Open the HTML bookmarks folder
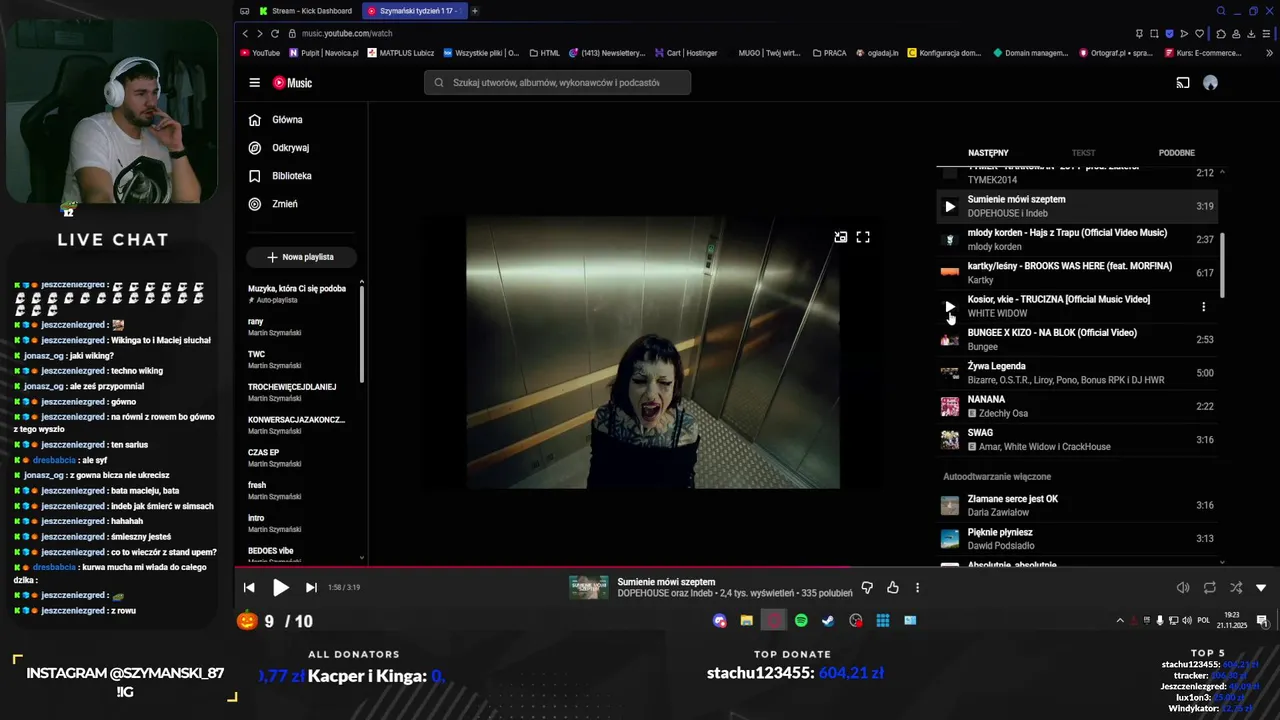The height and width of the screenshot is (720, 1280). click(x=545, y=53)
